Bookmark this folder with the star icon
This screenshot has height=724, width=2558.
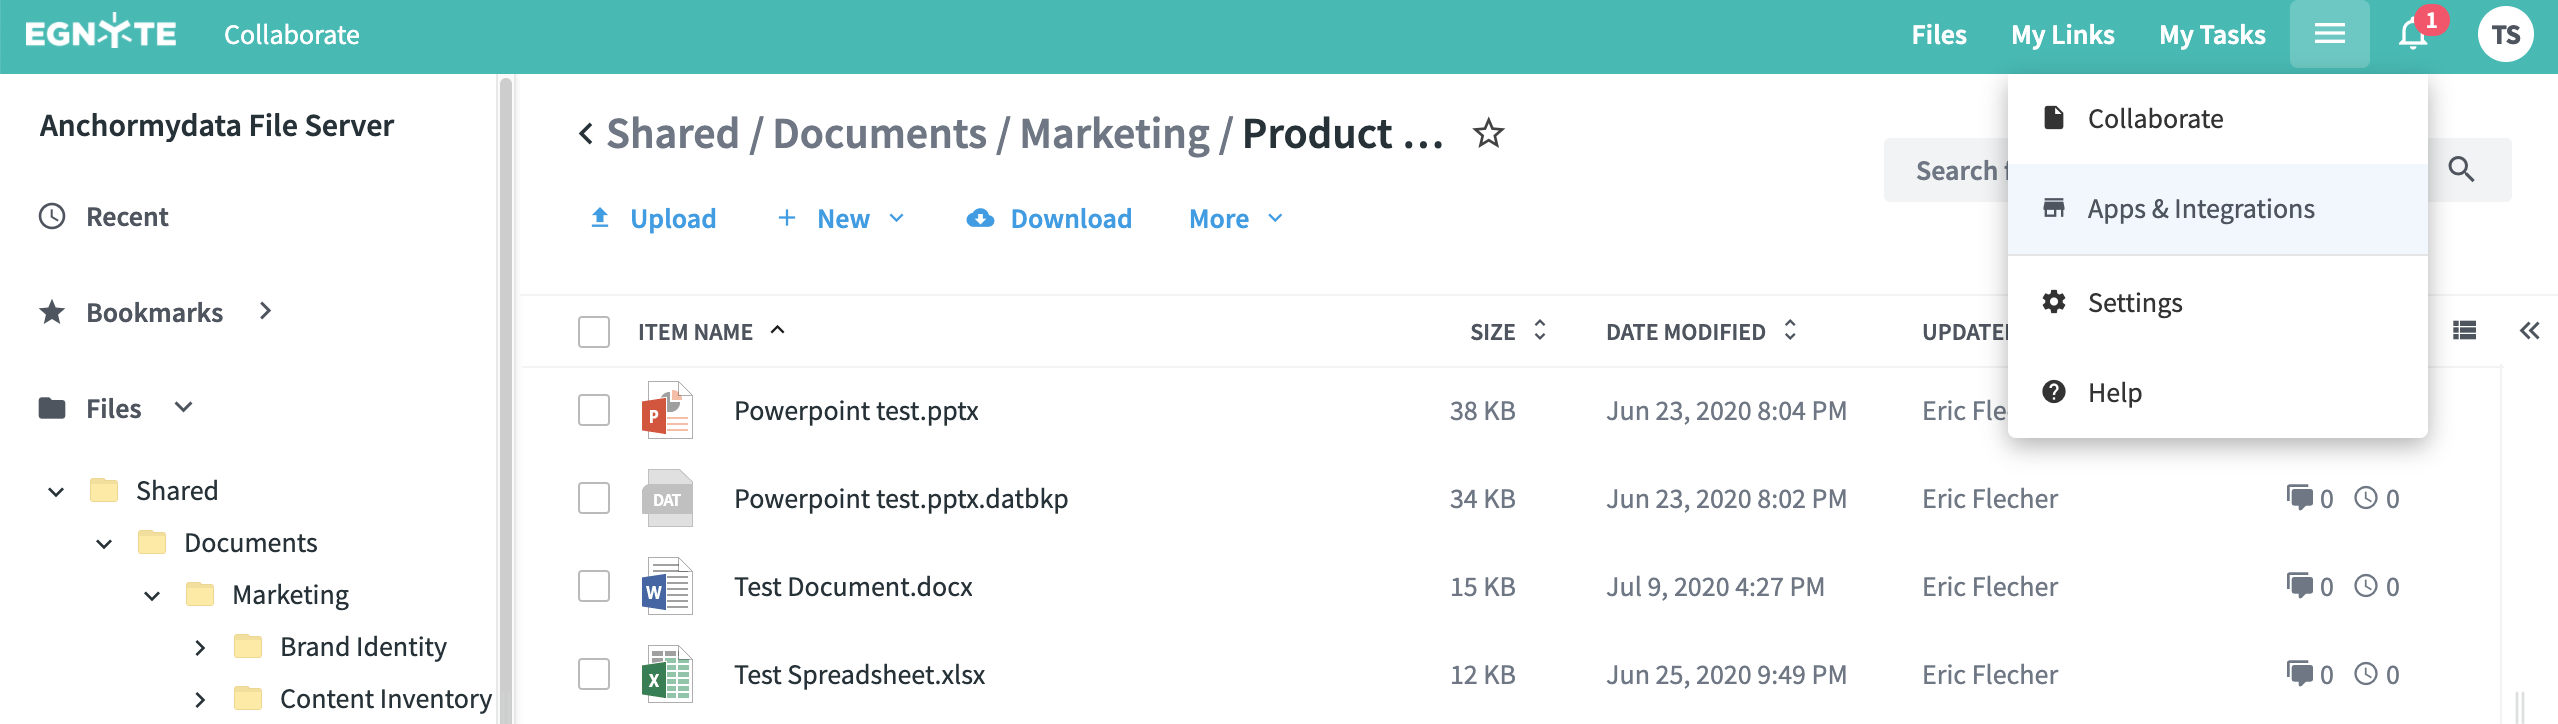point(1488,133)
